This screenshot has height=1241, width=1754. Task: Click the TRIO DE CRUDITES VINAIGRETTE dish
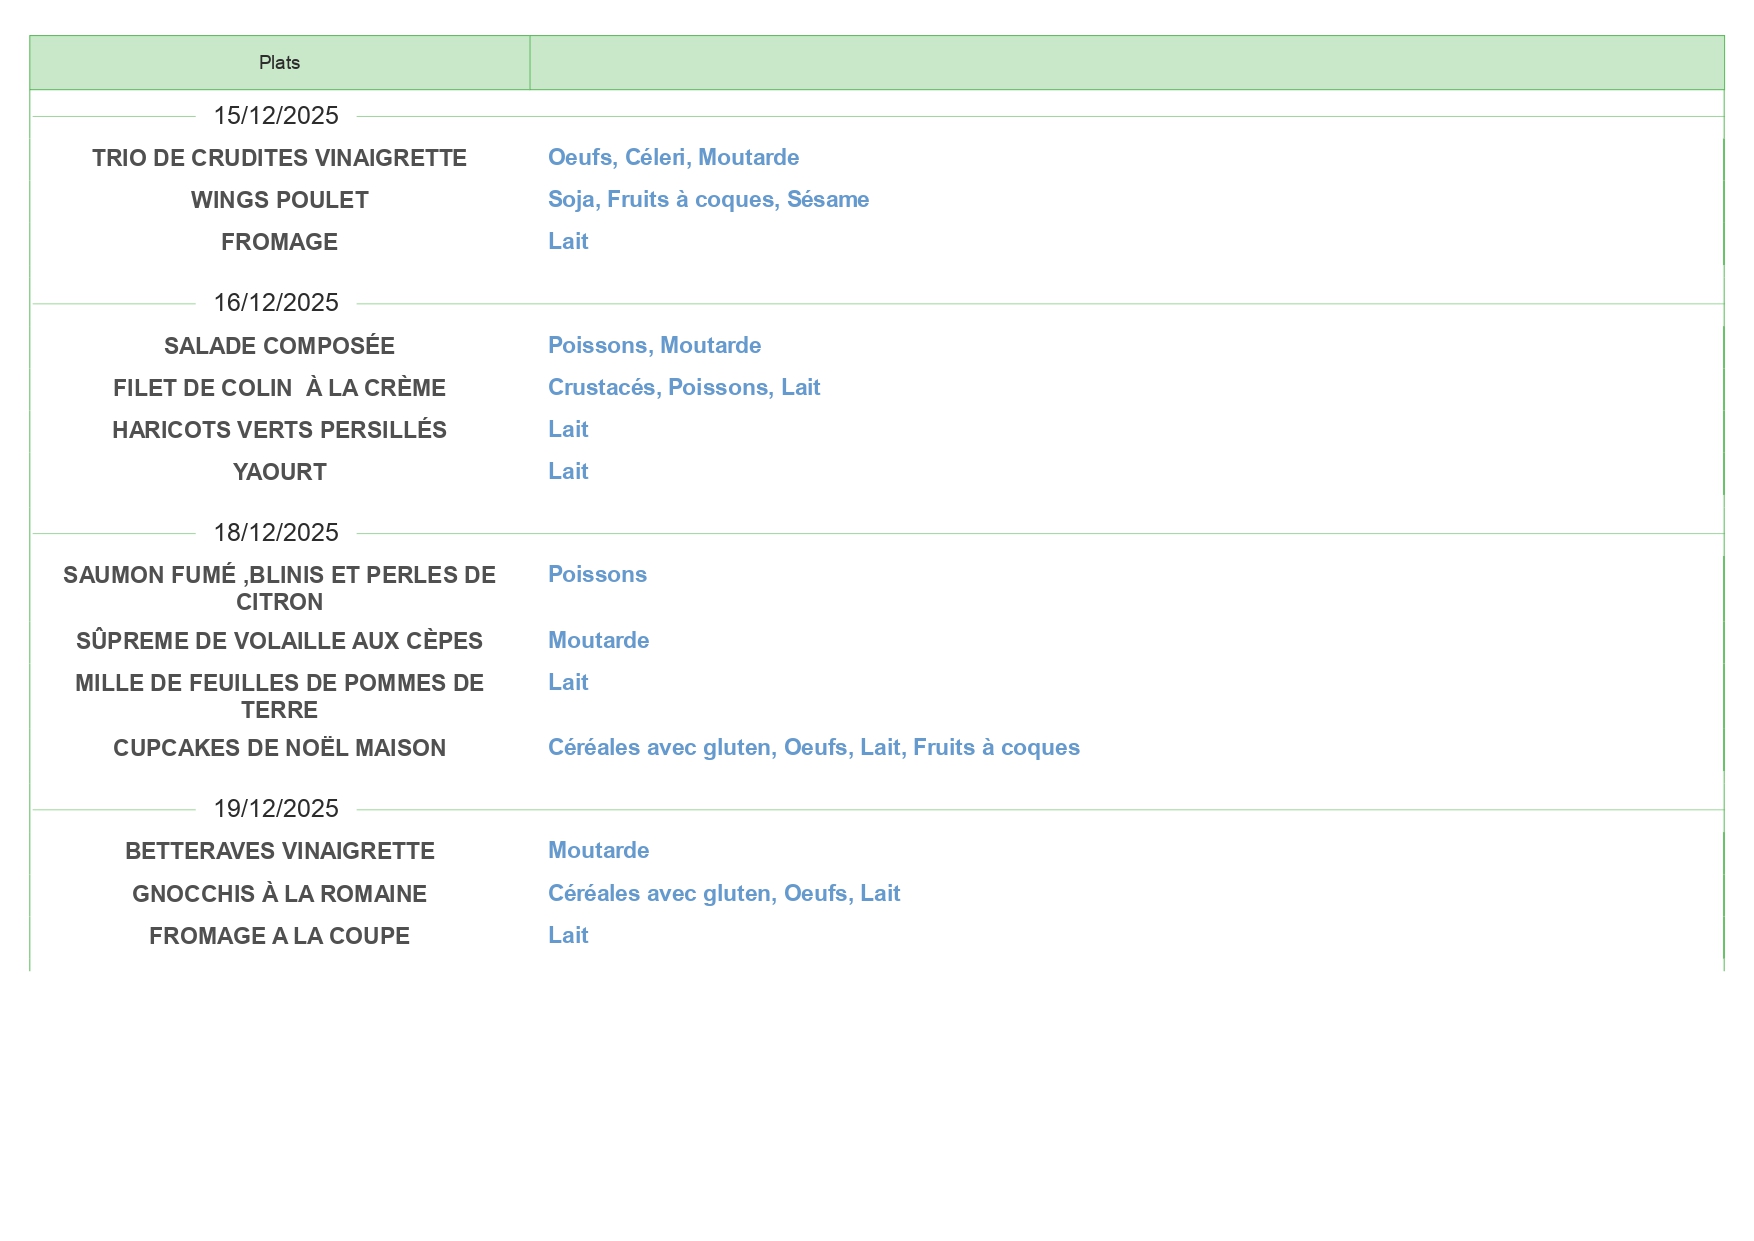(279, 158)
